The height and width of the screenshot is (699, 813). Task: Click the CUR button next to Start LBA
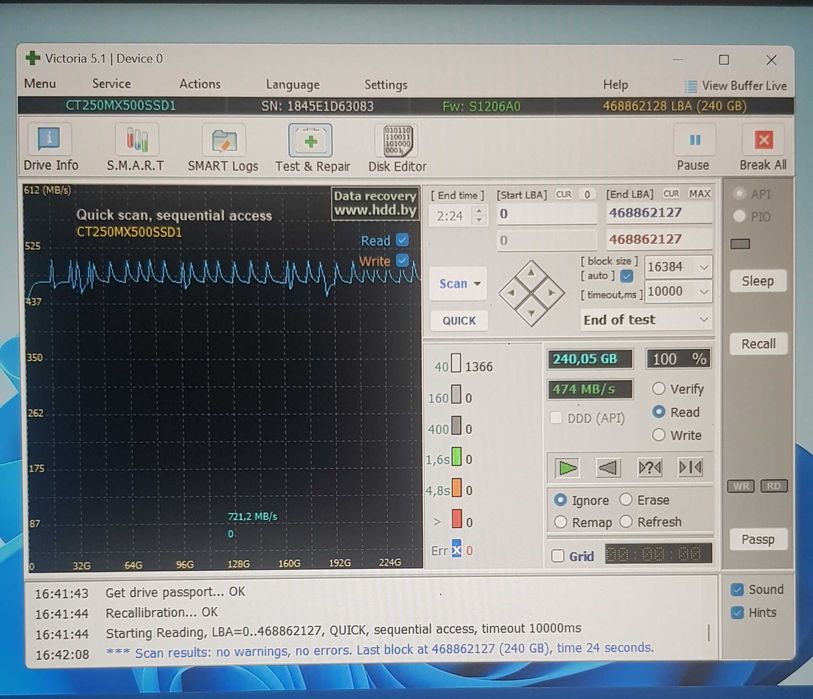click(564, 194)
